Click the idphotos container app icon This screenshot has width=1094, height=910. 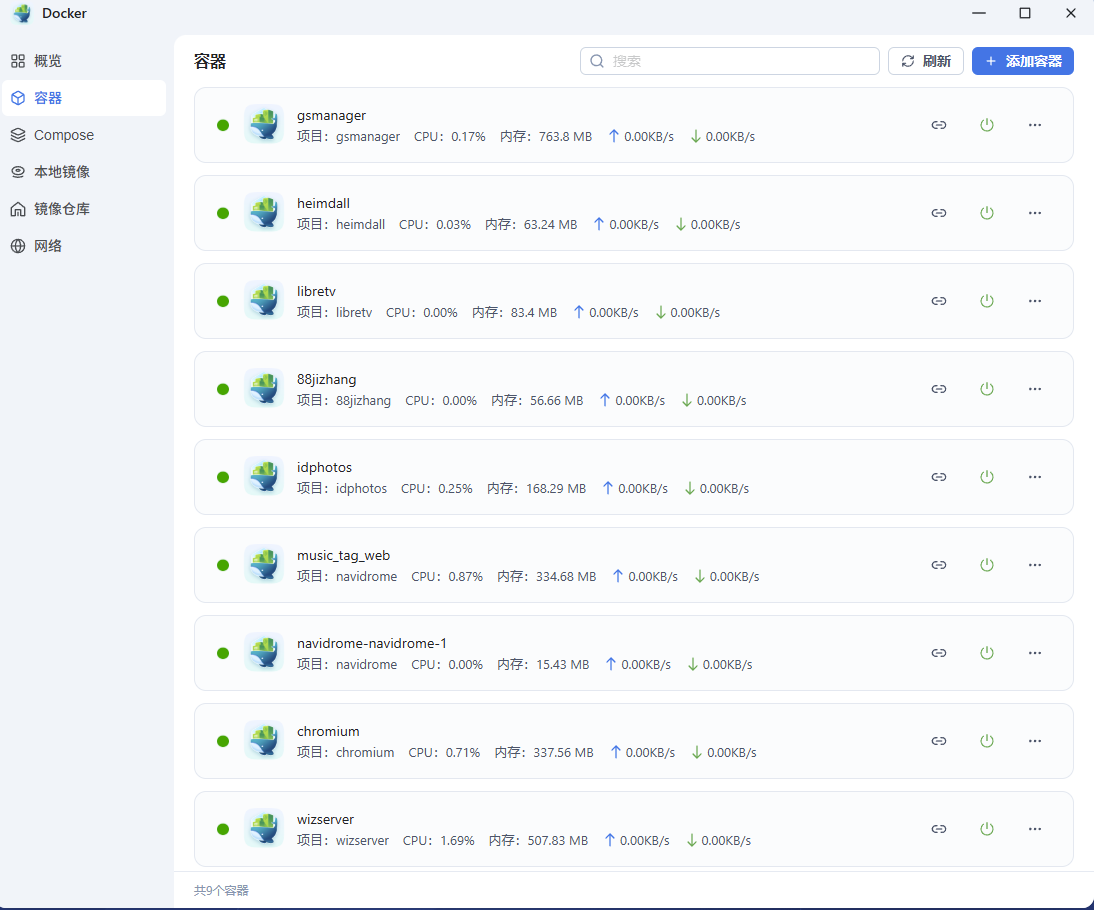[264, 476]
